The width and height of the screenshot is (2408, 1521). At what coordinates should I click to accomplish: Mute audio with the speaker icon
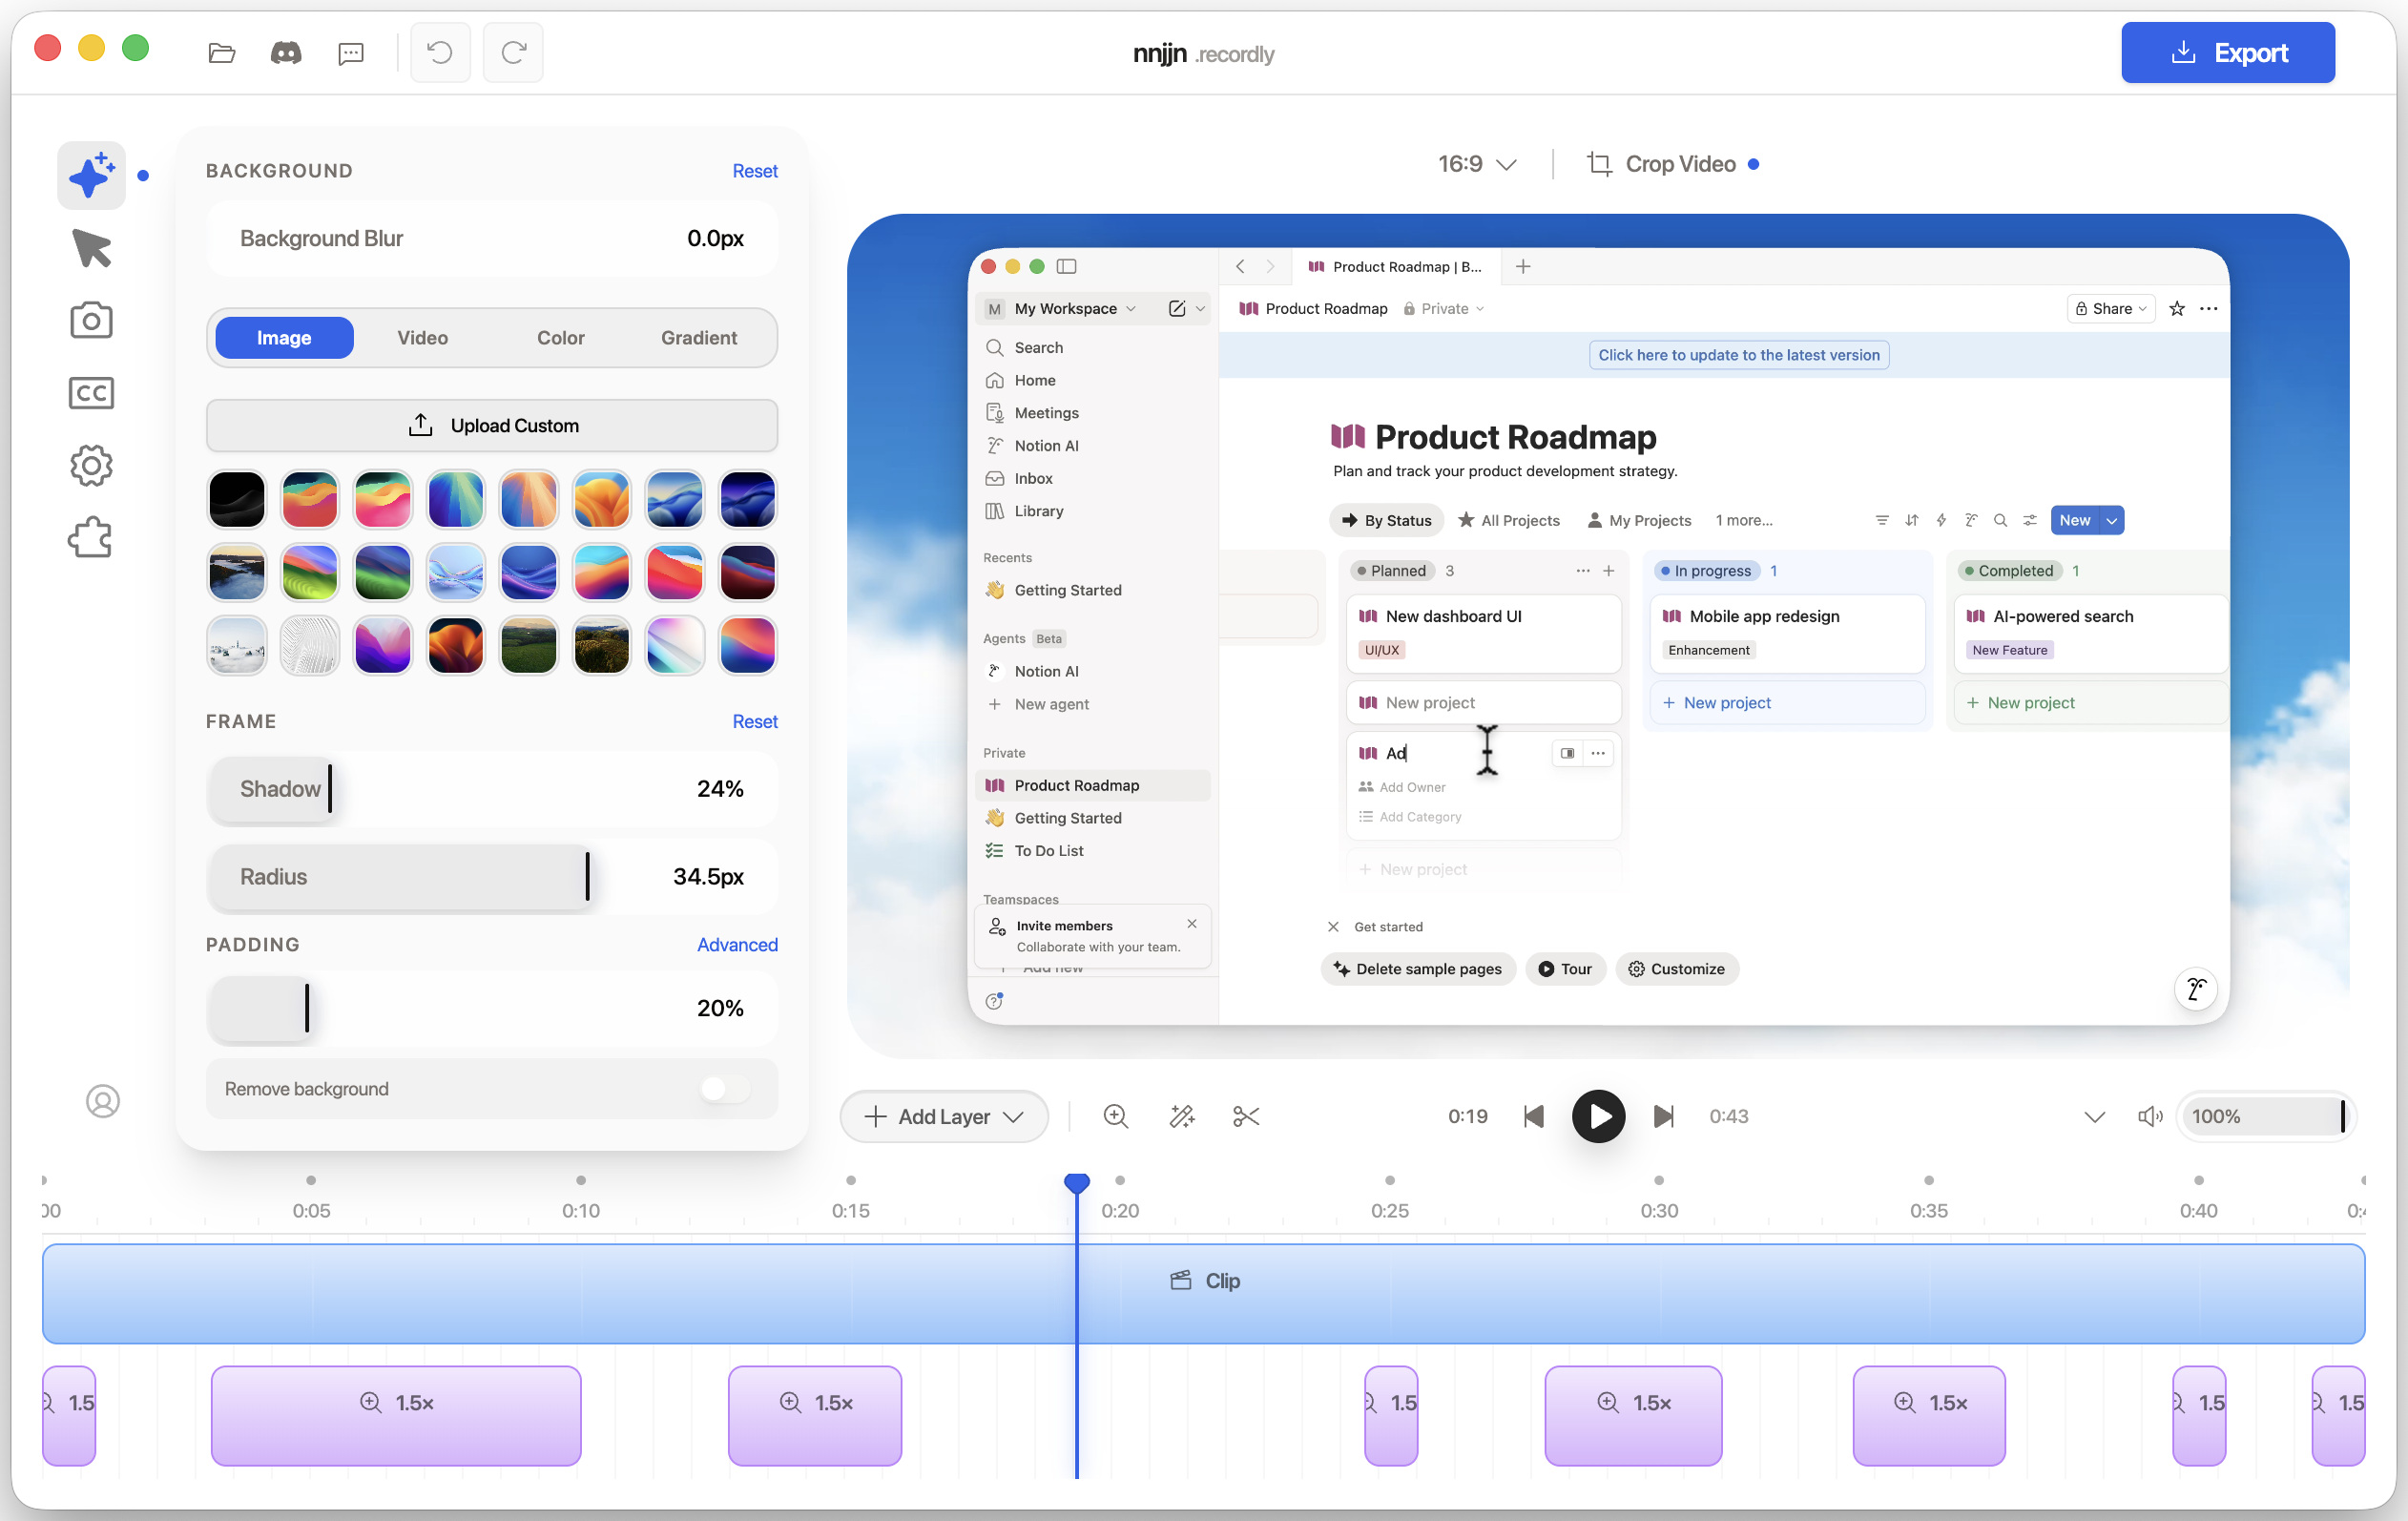pos(2150,1116)
